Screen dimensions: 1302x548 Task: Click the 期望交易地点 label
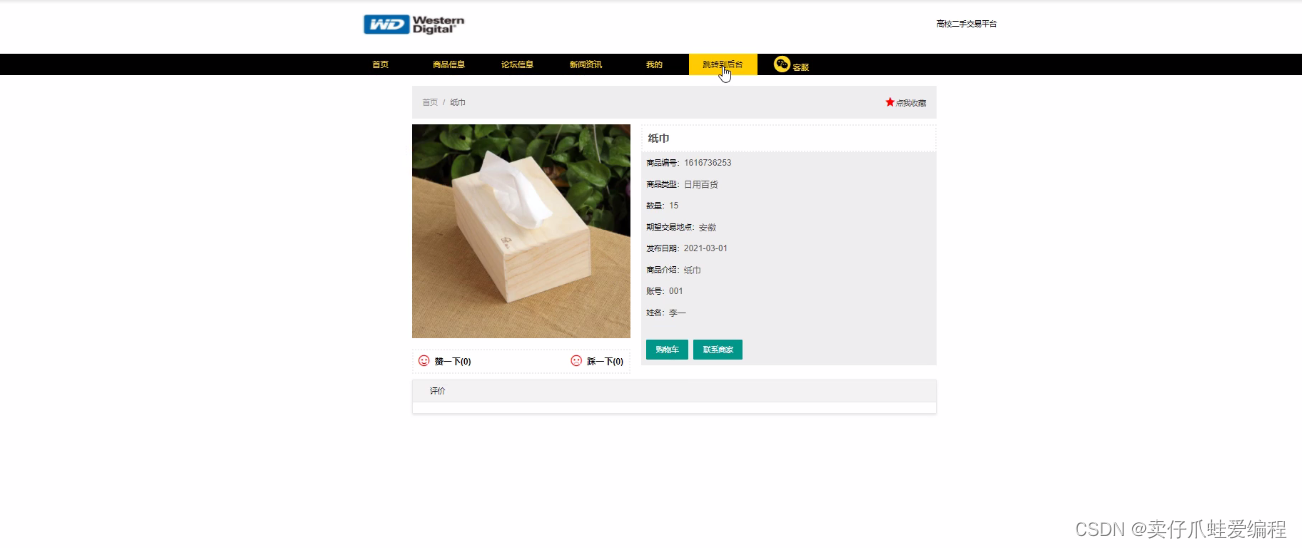tap(670, 228)
